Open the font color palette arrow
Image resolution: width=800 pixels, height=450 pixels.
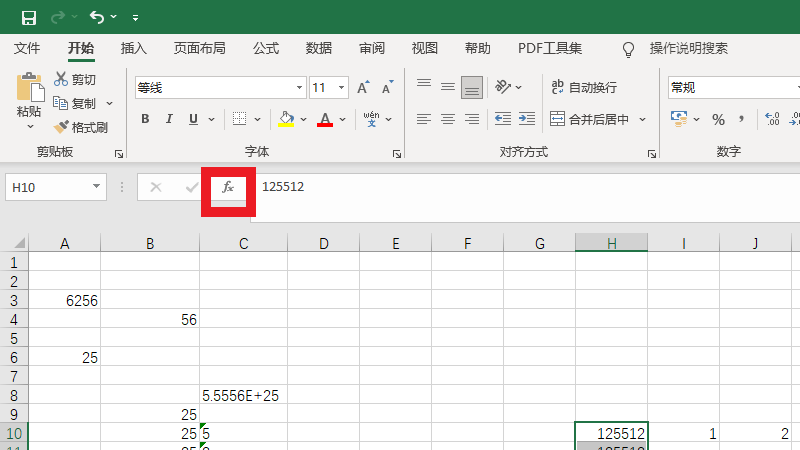coord(342,119)
